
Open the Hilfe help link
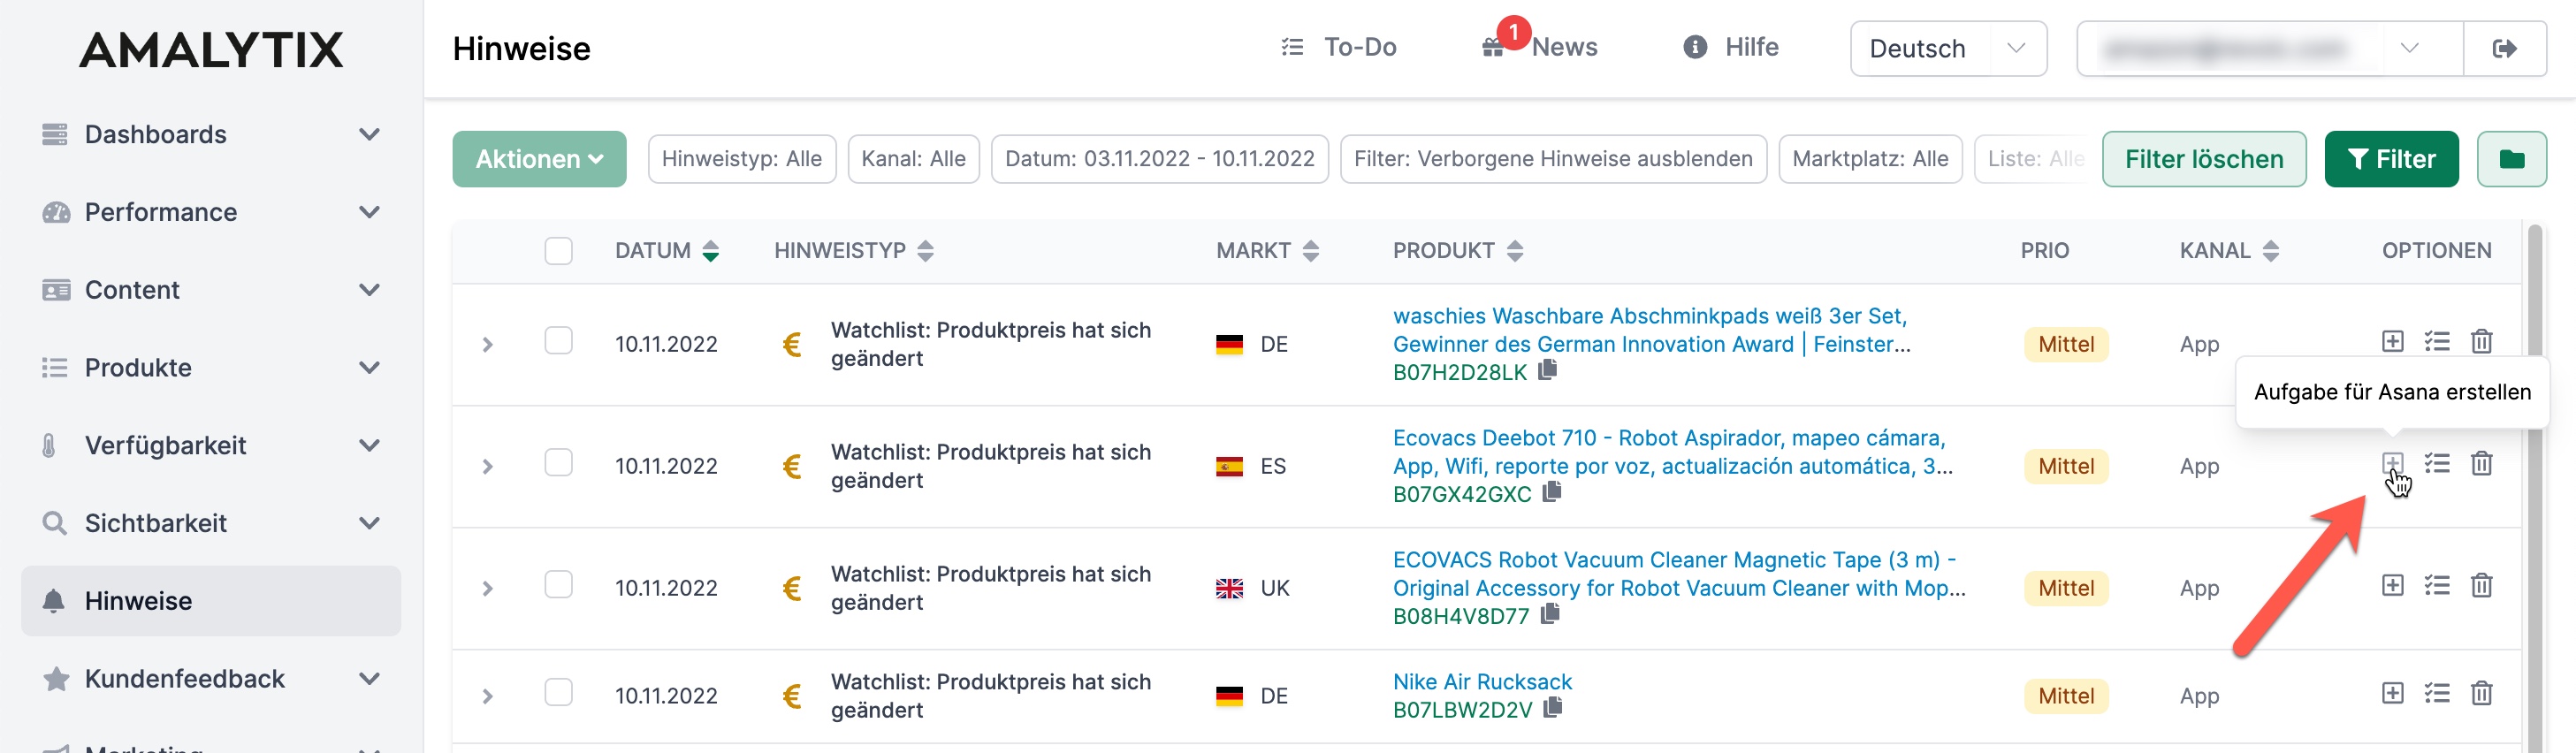coord(1731,47)
